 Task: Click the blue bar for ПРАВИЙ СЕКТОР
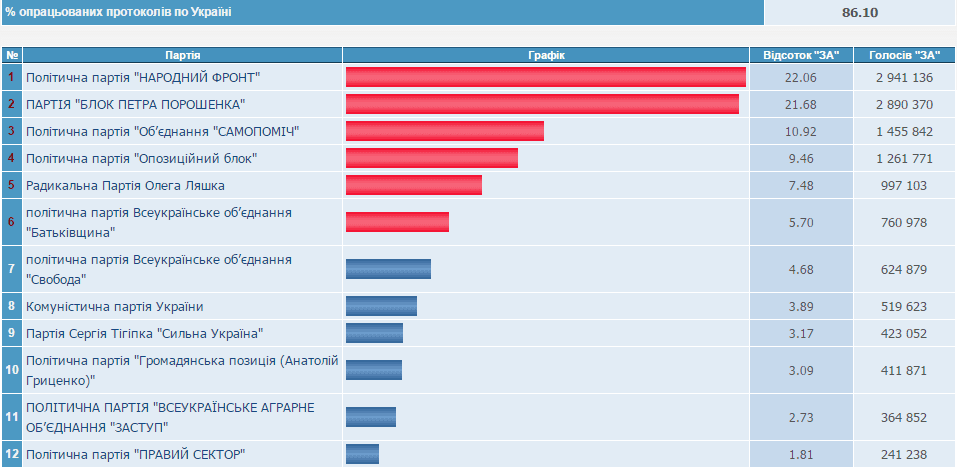pyautogui.click(x=363, y=454)
